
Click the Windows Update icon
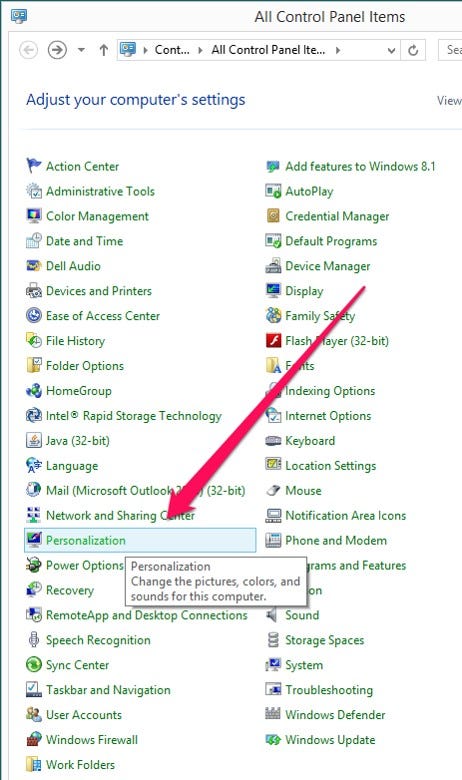pos(273,740)
